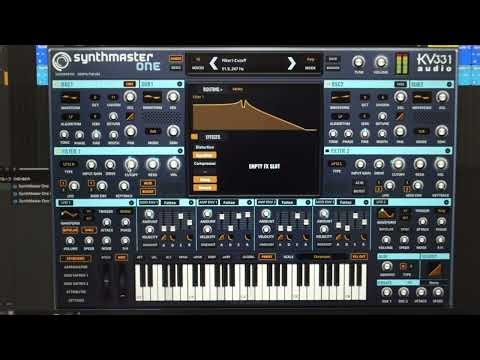Open the Filter 1 Type dropdown
Viewport: 480px width, 360px height.
tap(69, 164)
